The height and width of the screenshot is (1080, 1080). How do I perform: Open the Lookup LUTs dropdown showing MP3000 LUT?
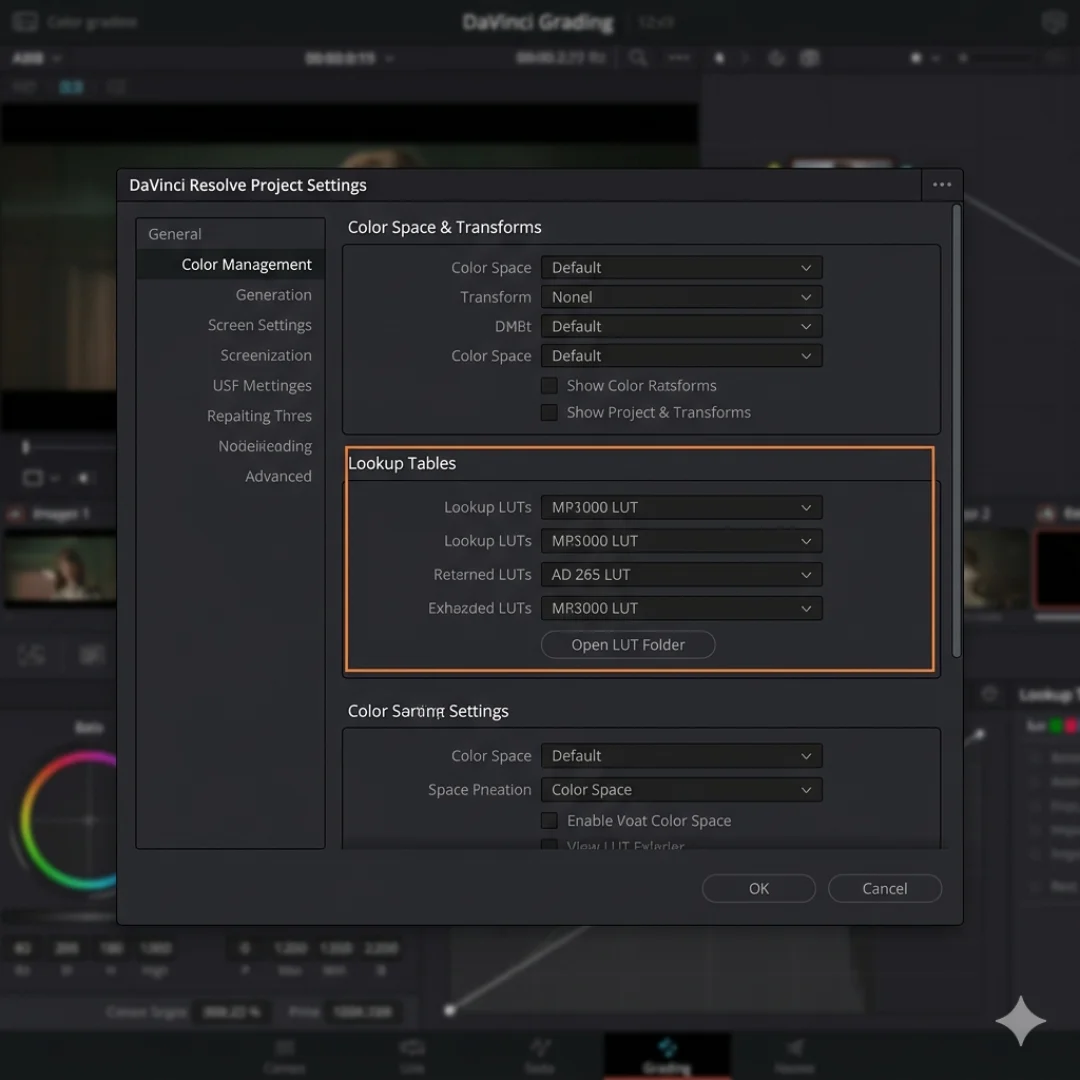[681, 508]
